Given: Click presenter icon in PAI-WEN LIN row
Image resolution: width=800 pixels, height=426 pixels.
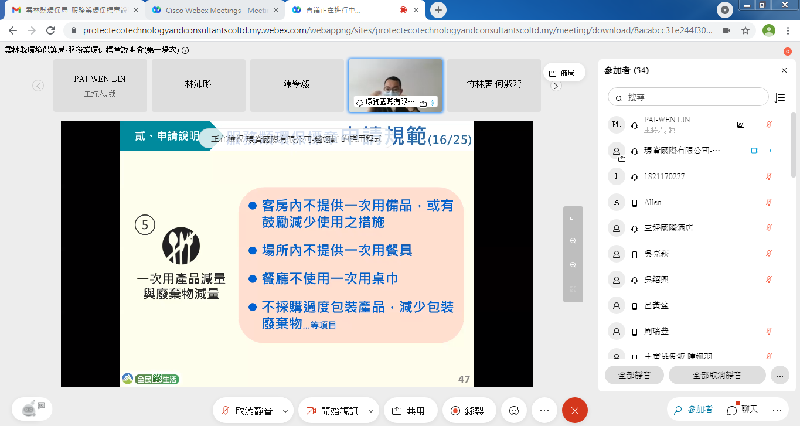Looking at the screenshot, I should pos(740,124).
